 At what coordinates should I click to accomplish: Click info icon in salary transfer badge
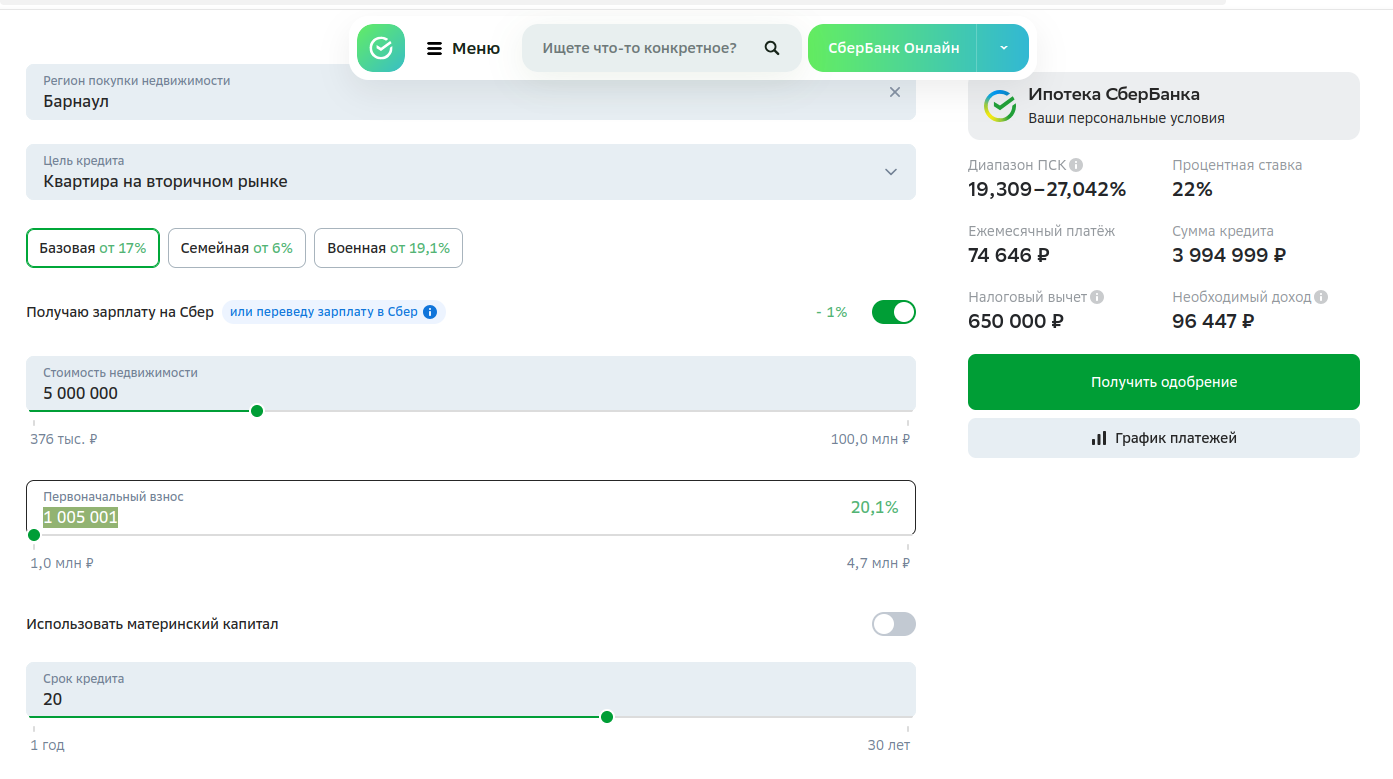coord(430,312)
